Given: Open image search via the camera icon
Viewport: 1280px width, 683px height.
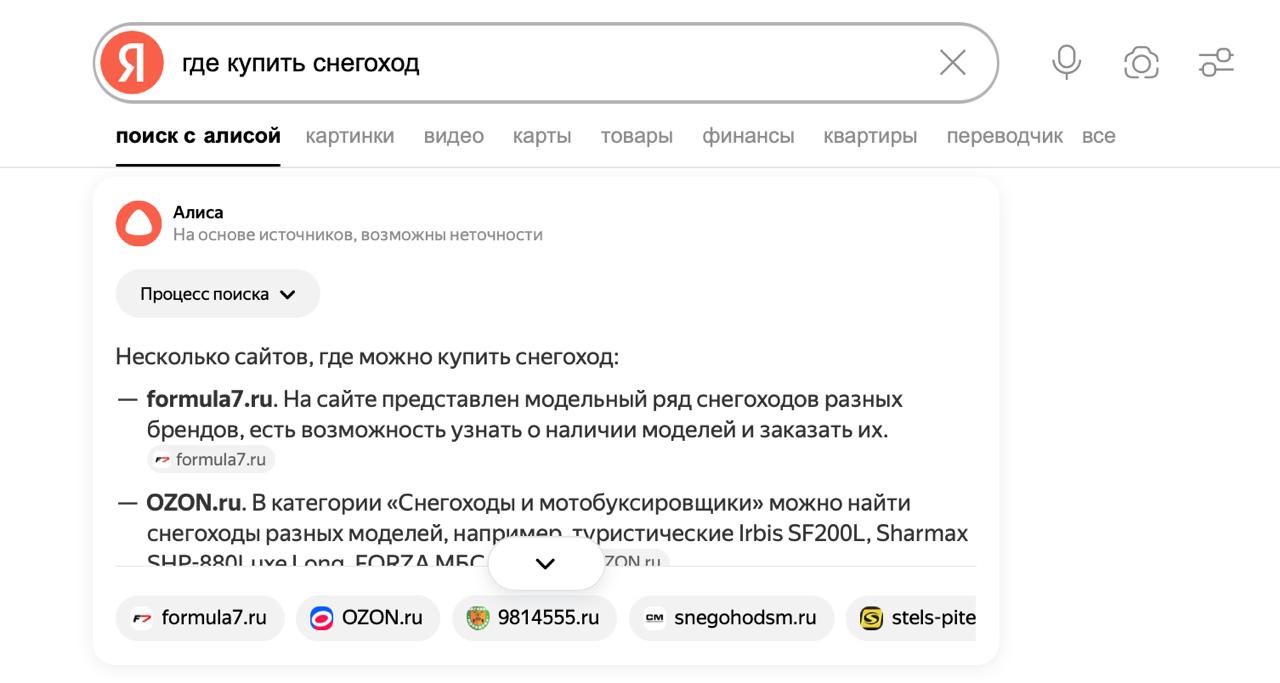Looking at the screenshot, I should [1141, 62].
